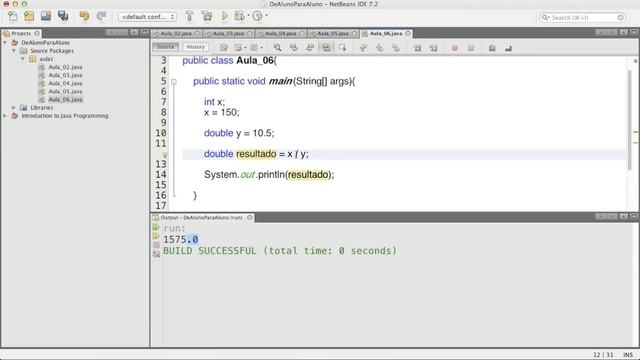Click the Redo toolbar icon

[x=101, y=16]
